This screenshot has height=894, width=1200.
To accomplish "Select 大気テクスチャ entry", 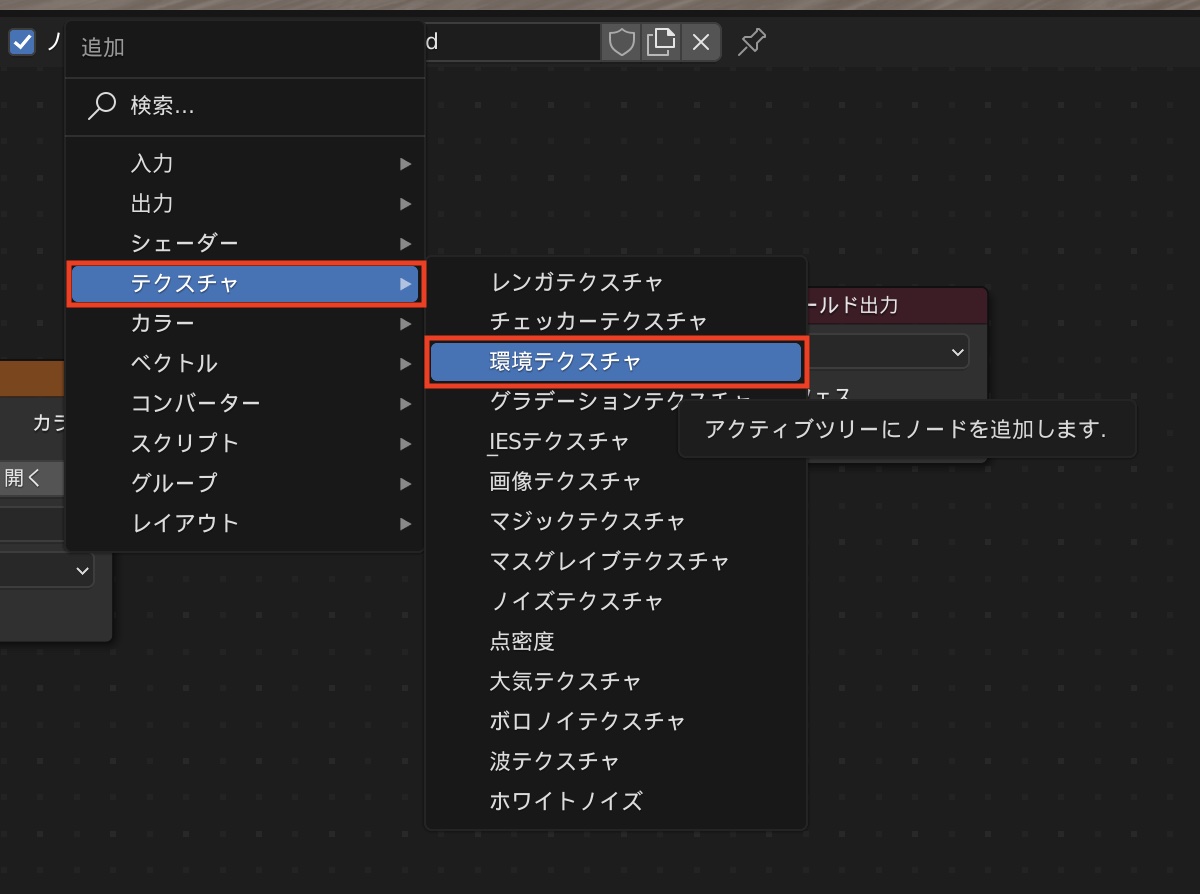I will (565, 681).
